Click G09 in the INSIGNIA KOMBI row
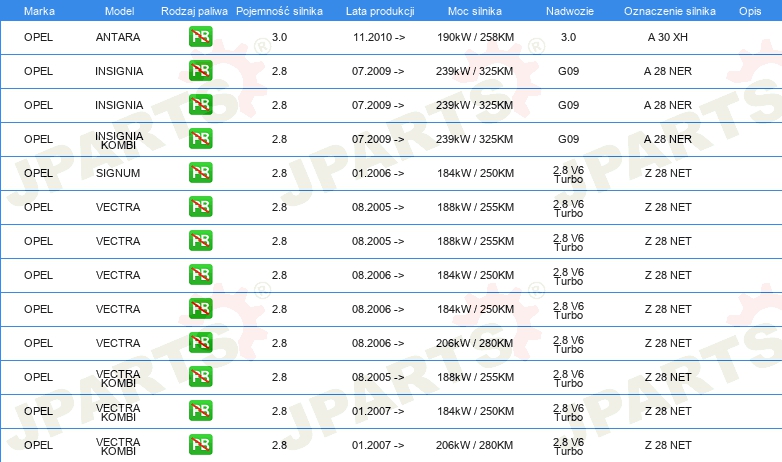The image size is (782, 462). tap(569, 139)
